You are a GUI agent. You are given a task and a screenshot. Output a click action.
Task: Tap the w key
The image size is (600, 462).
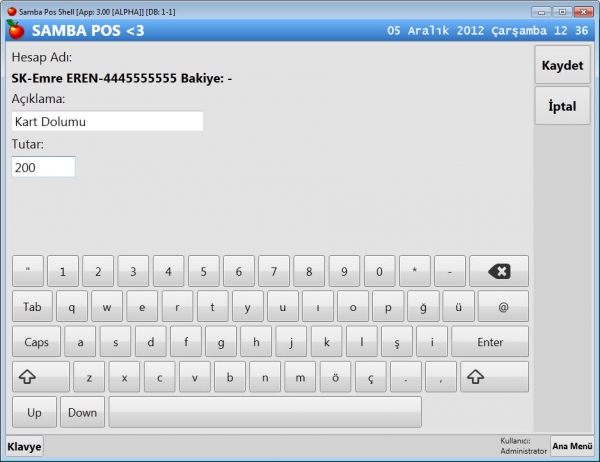click(x=107, y=307)
